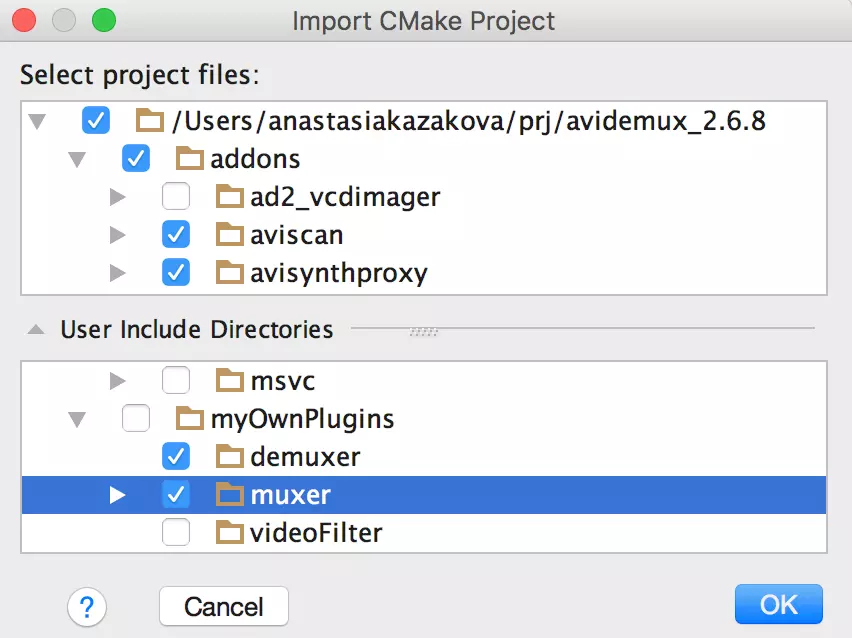Uncheck the avisynthproxy checkbox
The height and width of the screenshot is (638, 852).
pos(176,272)
